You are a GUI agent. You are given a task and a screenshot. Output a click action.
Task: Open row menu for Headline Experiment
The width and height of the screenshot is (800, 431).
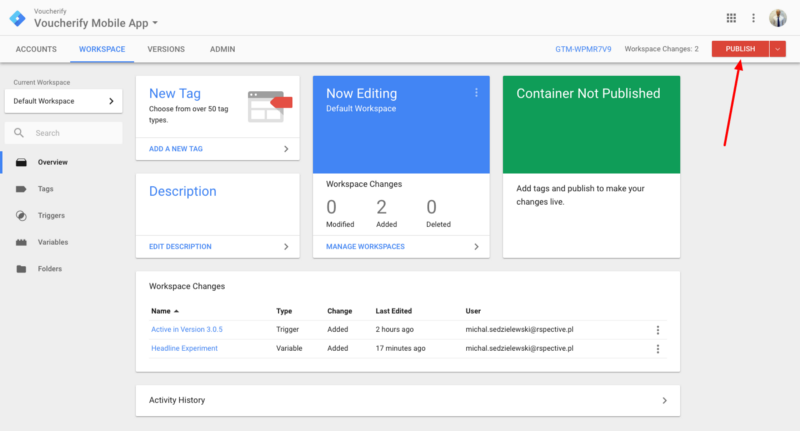pyautogui.click(x=658, y=349)
